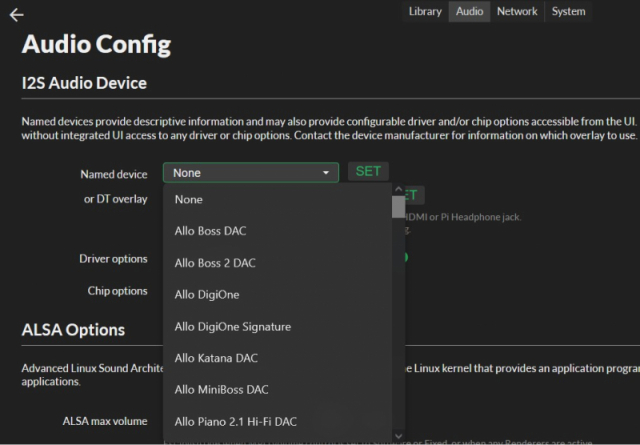
Task: Open the Library tab
Action: pos(425,11)
